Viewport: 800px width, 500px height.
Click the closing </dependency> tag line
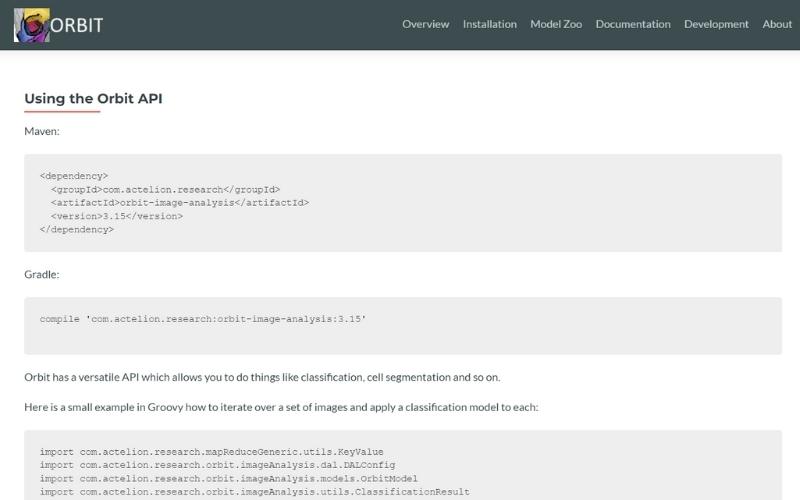77,230
